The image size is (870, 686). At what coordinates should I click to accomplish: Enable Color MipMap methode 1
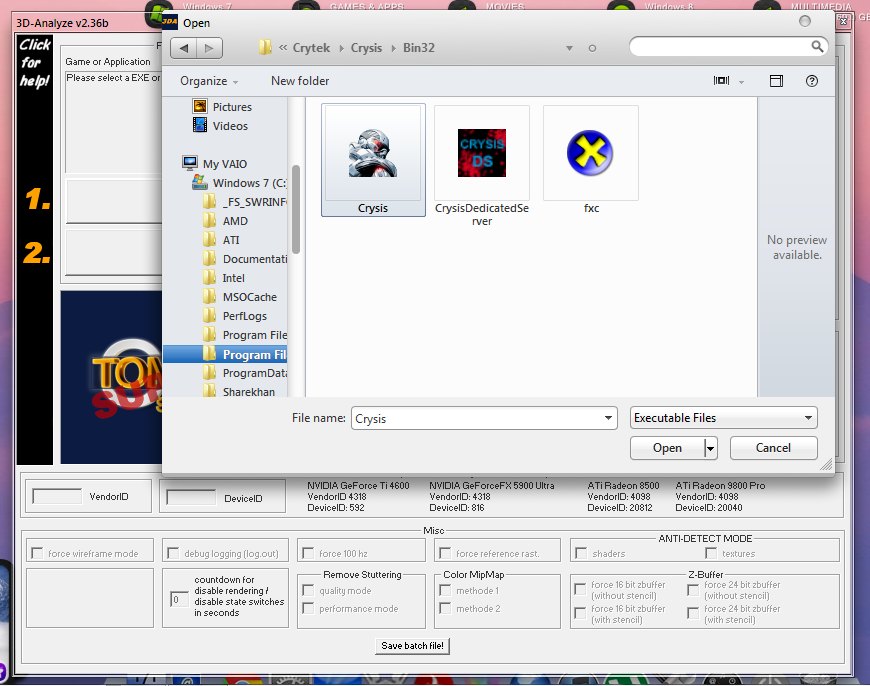tap(445, 591)
